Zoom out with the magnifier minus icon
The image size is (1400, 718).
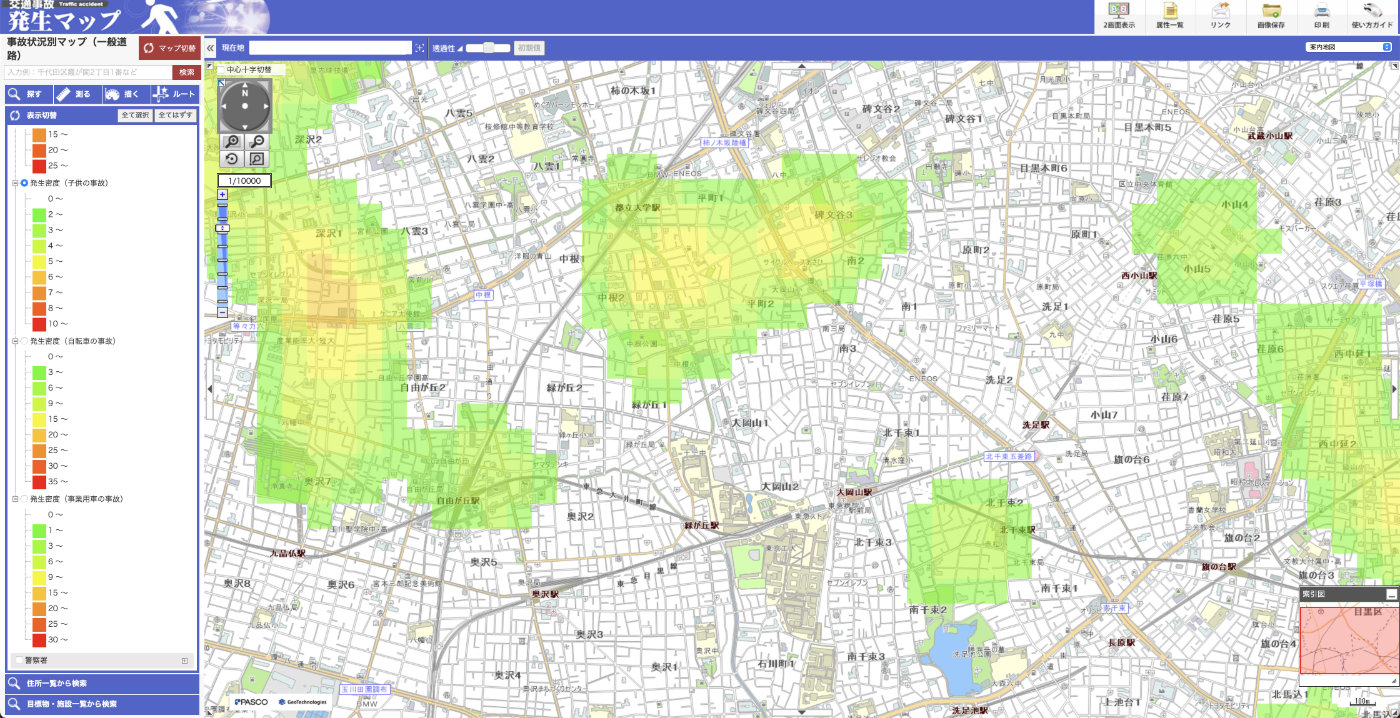(257, 143)
